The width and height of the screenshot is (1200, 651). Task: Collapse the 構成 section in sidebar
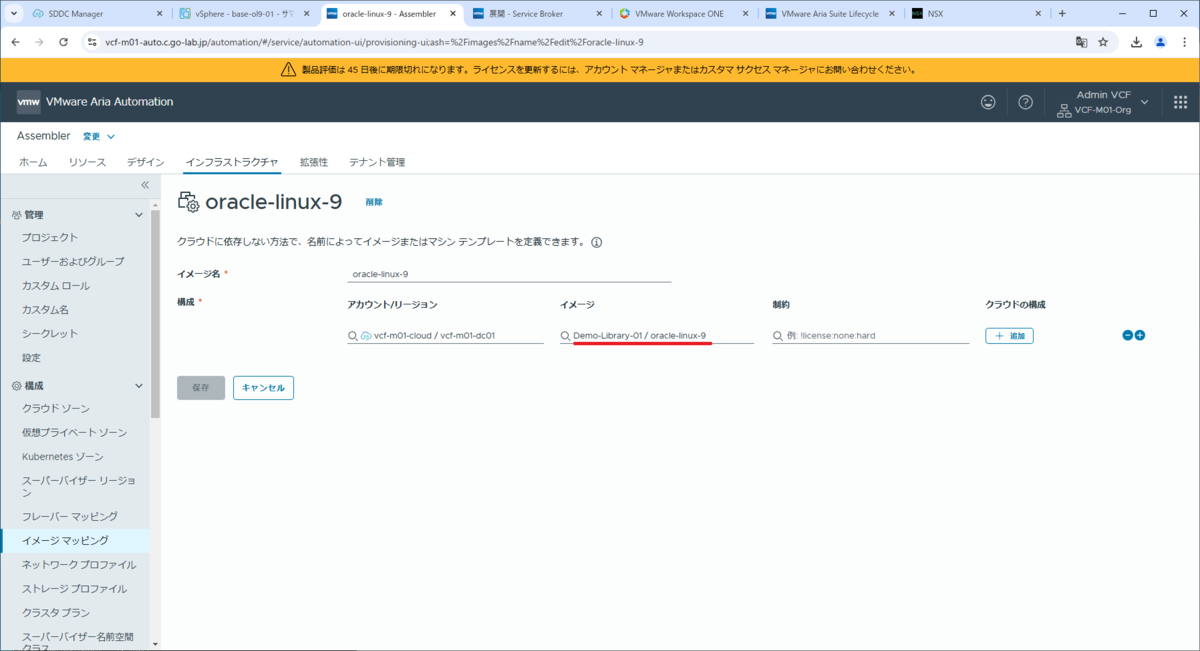[x=139, y=385]
